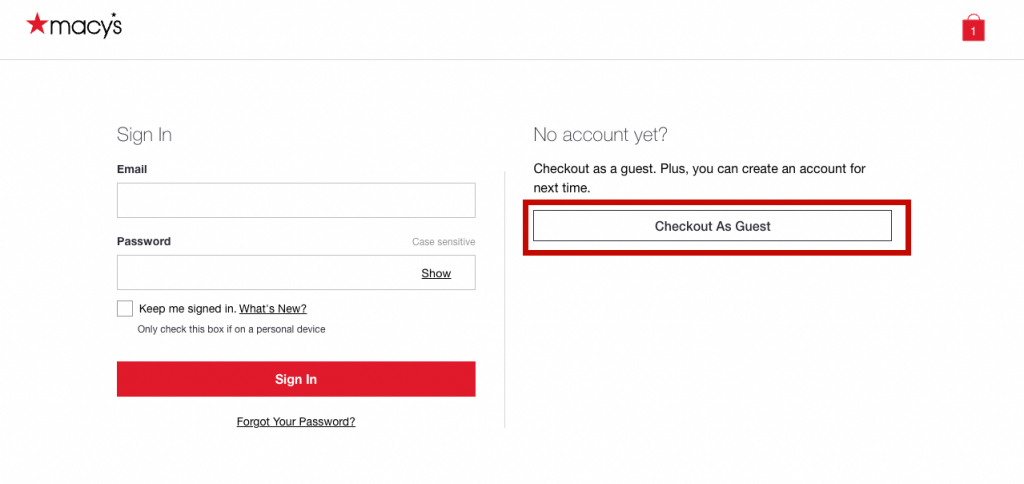
Task: Click the 'Only check this box' note
Action: click(x=231, y=329)
